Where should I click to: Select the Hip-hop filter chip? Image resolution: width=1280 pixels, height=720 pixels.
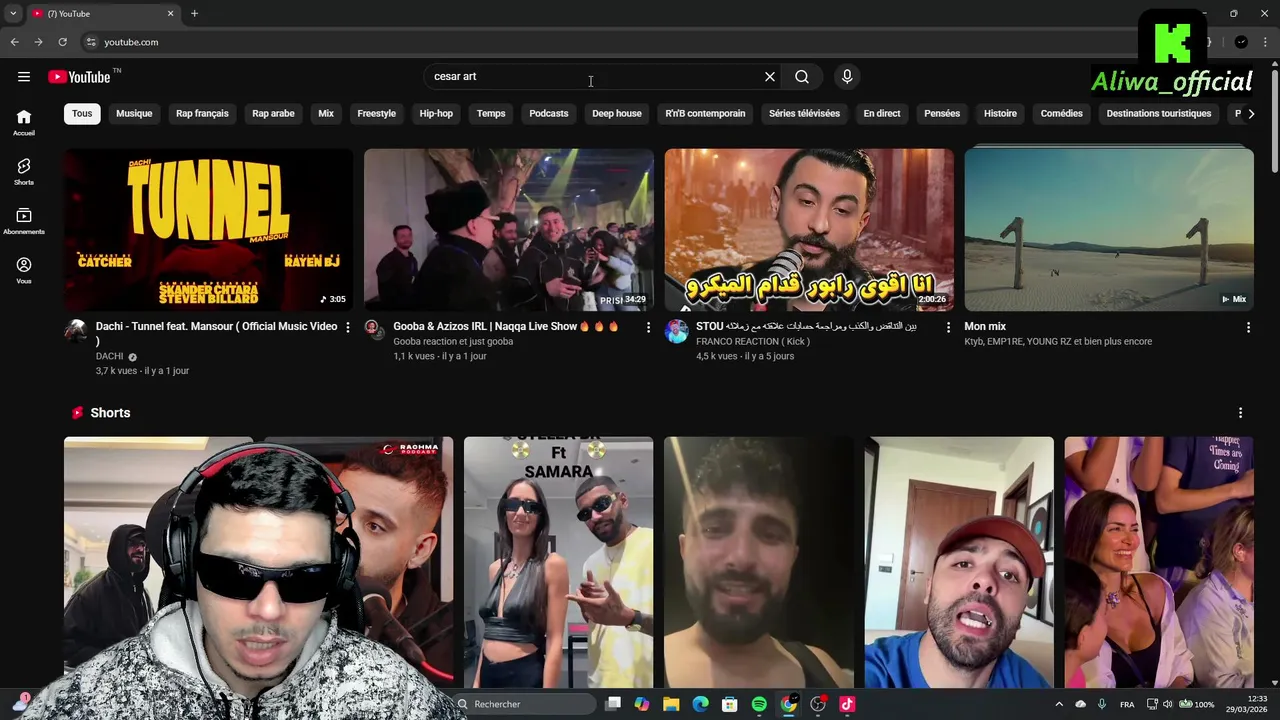point(436,114)
